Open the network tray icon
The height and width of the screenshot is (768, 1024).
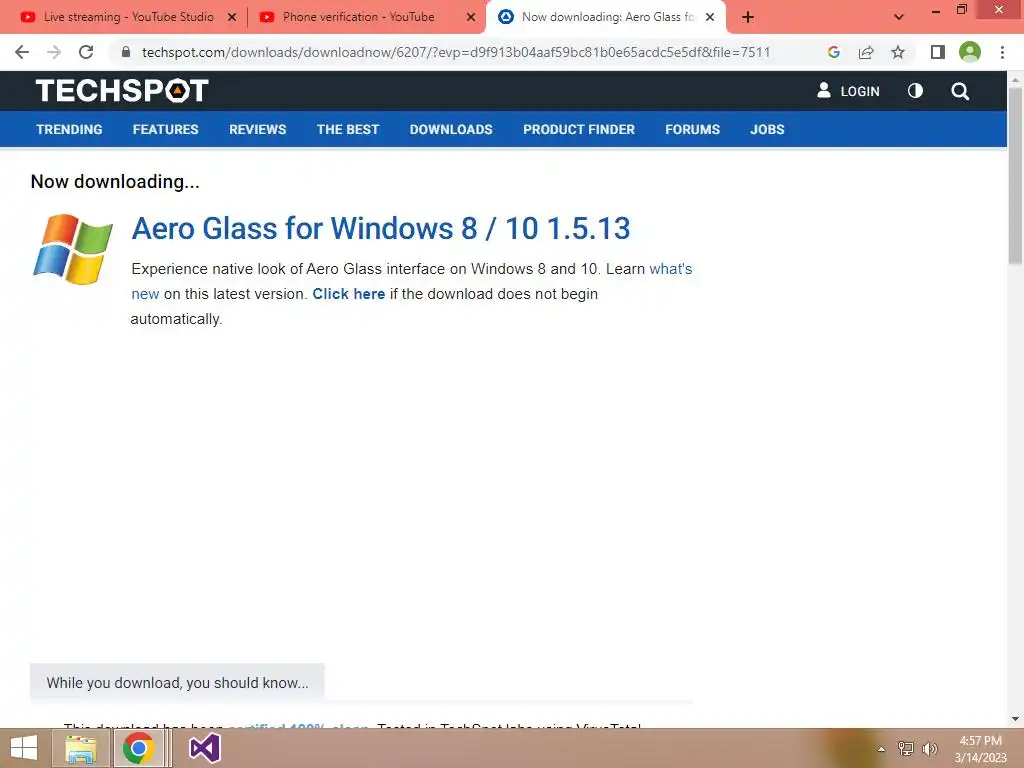coord(906,748)
